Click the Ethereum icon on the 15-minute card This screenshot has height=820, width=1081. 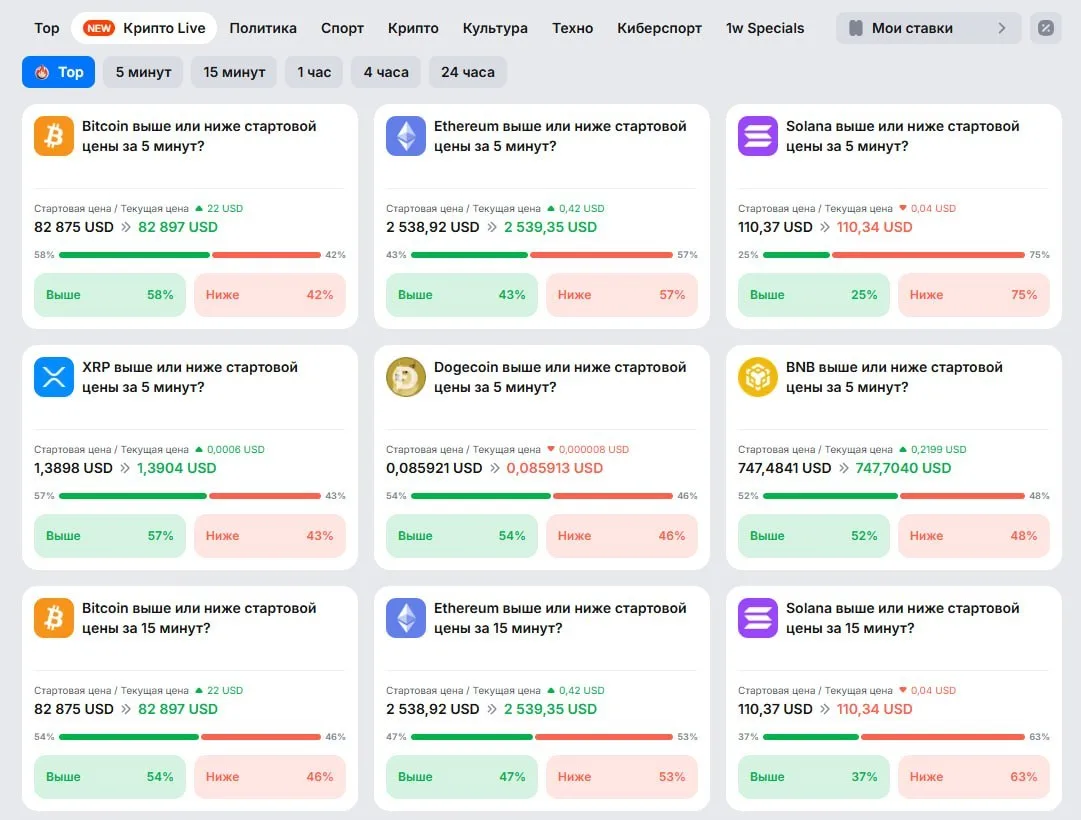406,618
